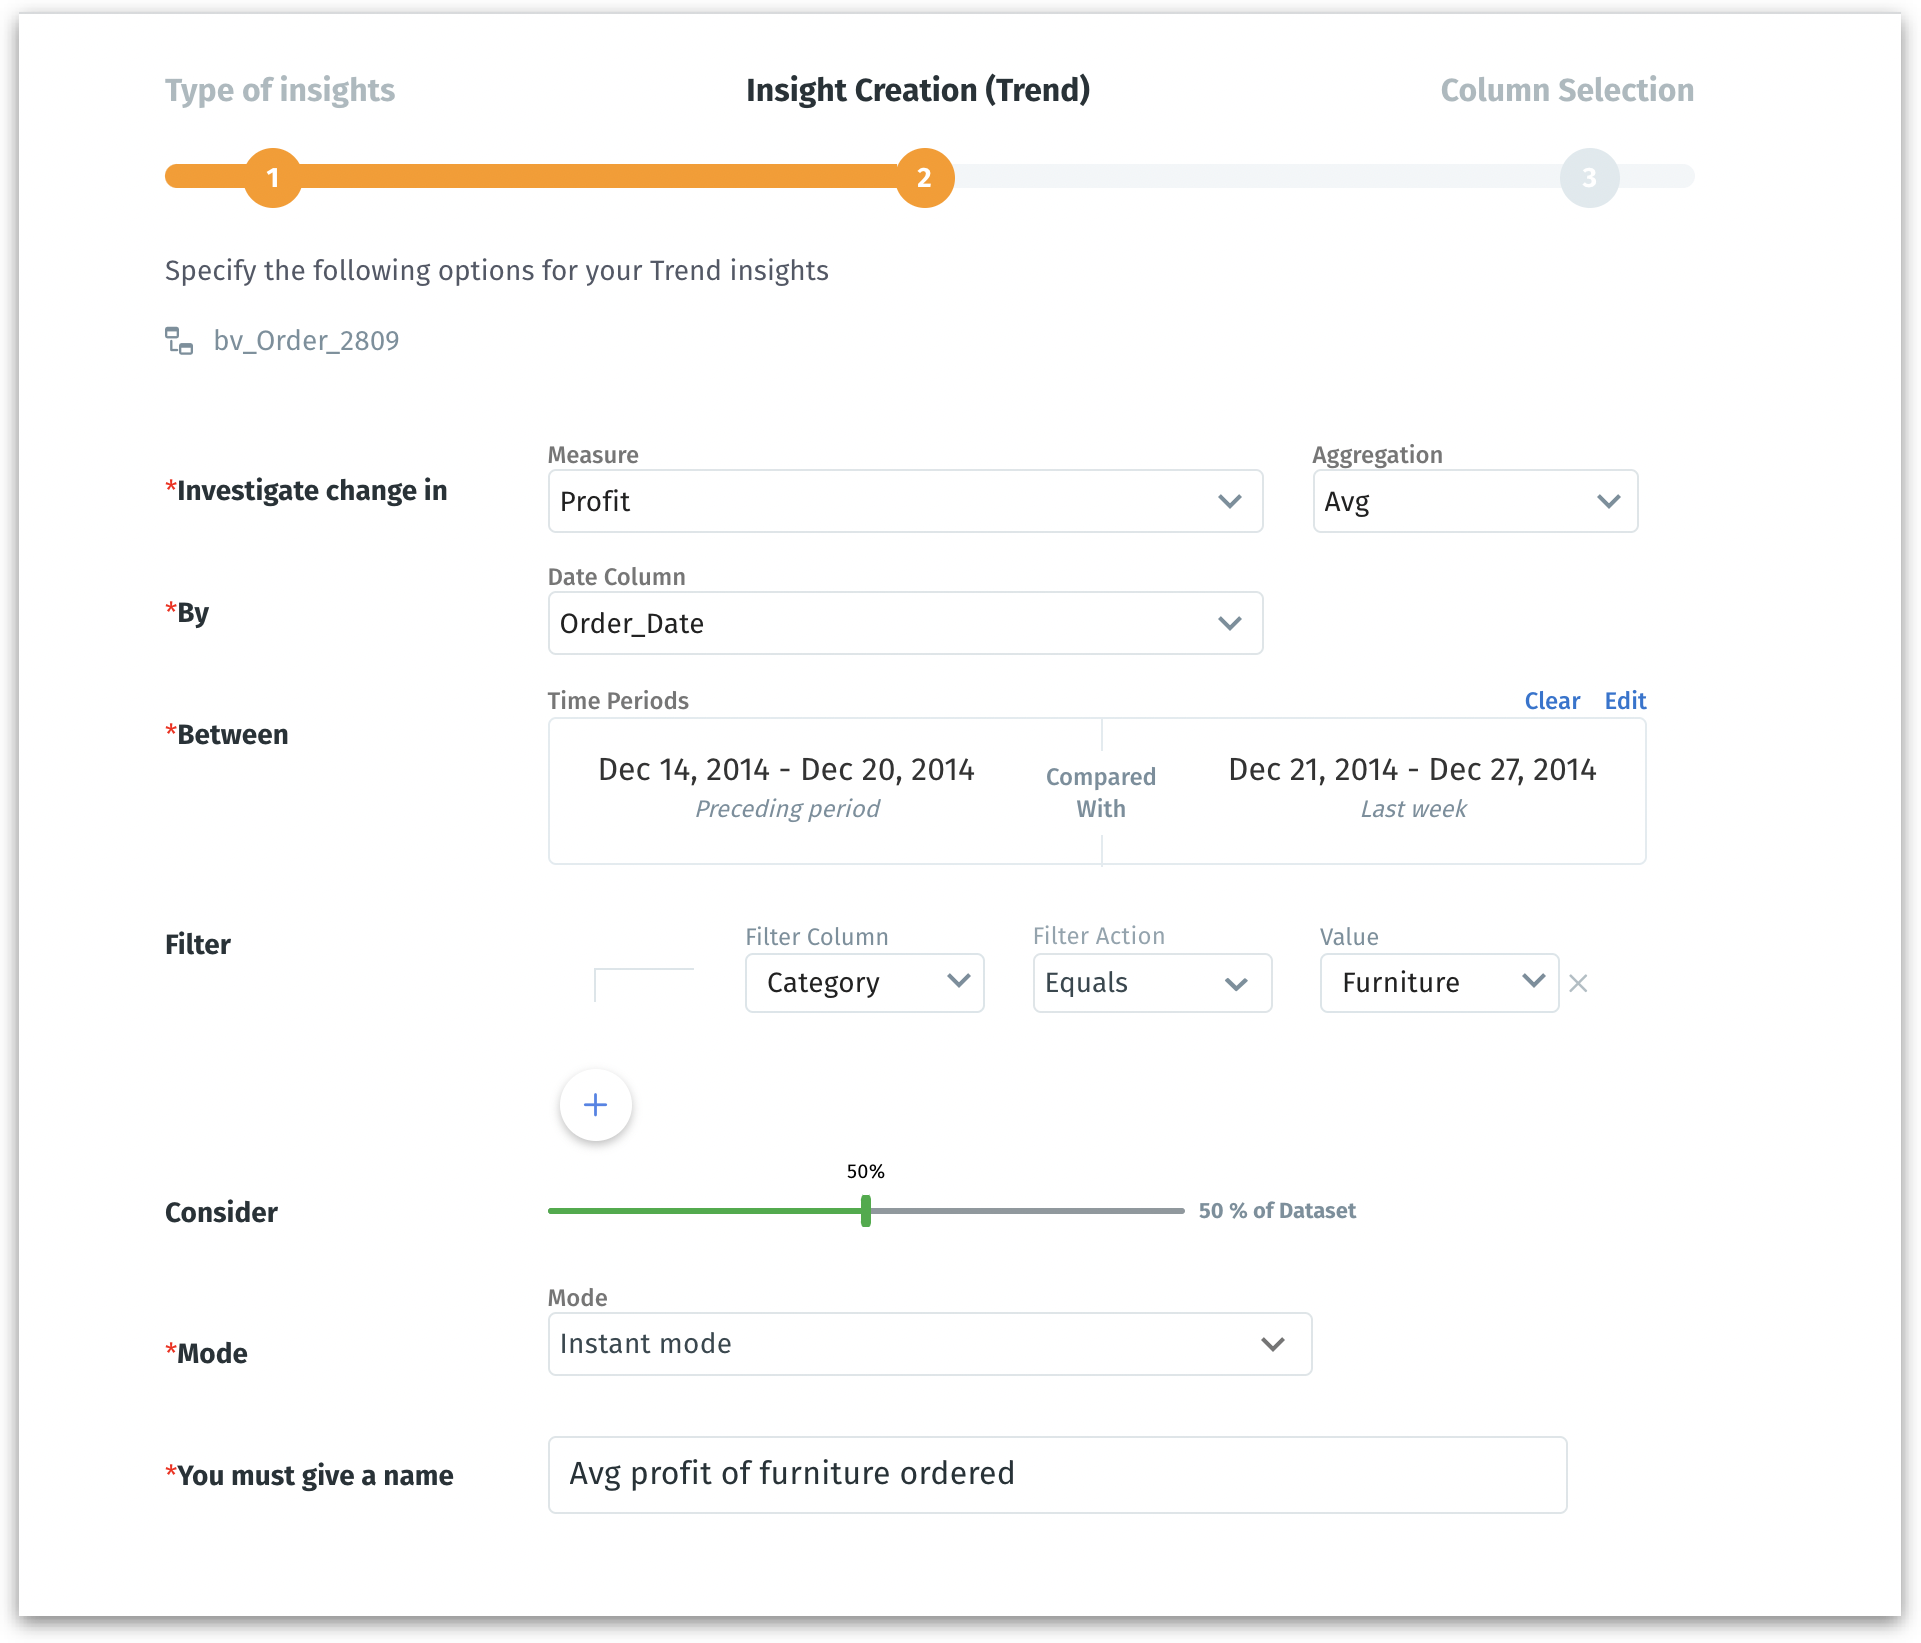1921x1643 pixels.
Task: Click step 1 circle in progress bar
Action: 273,178
